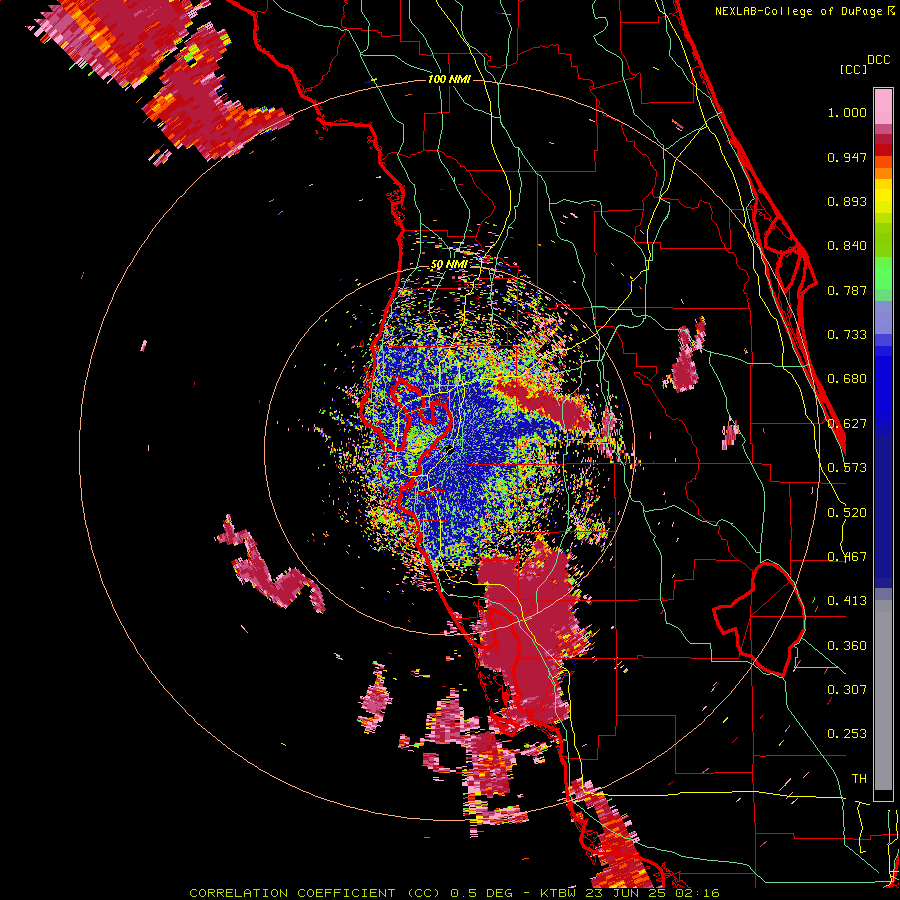Click the 1.000 value on the color scale
Screen dimensions: 900x900
click(847, 112)
